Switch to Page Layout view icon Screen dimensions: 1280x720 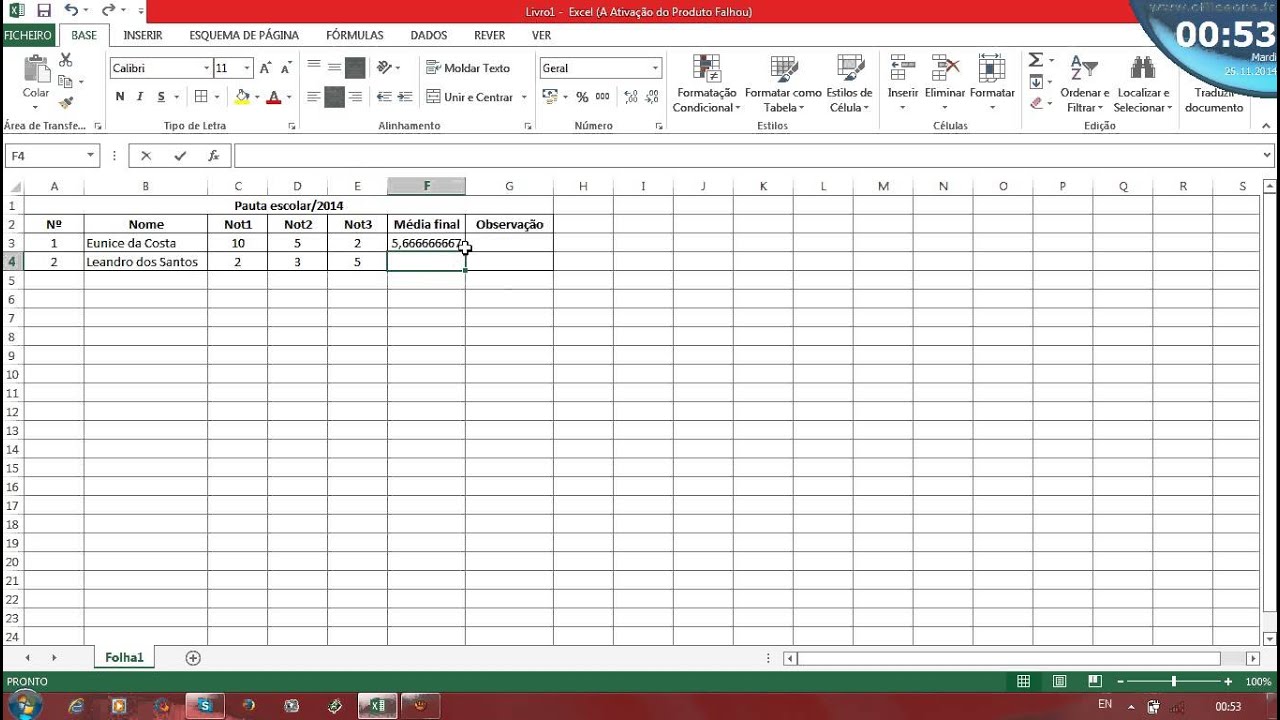click(1060, 681)
